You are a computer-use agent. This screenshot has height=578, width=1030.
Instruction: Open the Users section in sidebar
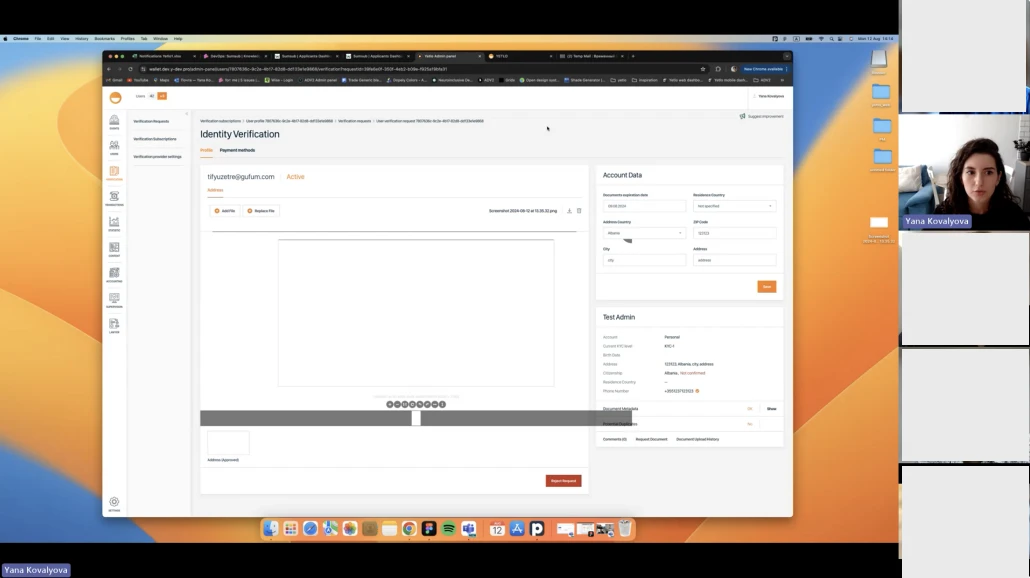pos(114,147)
